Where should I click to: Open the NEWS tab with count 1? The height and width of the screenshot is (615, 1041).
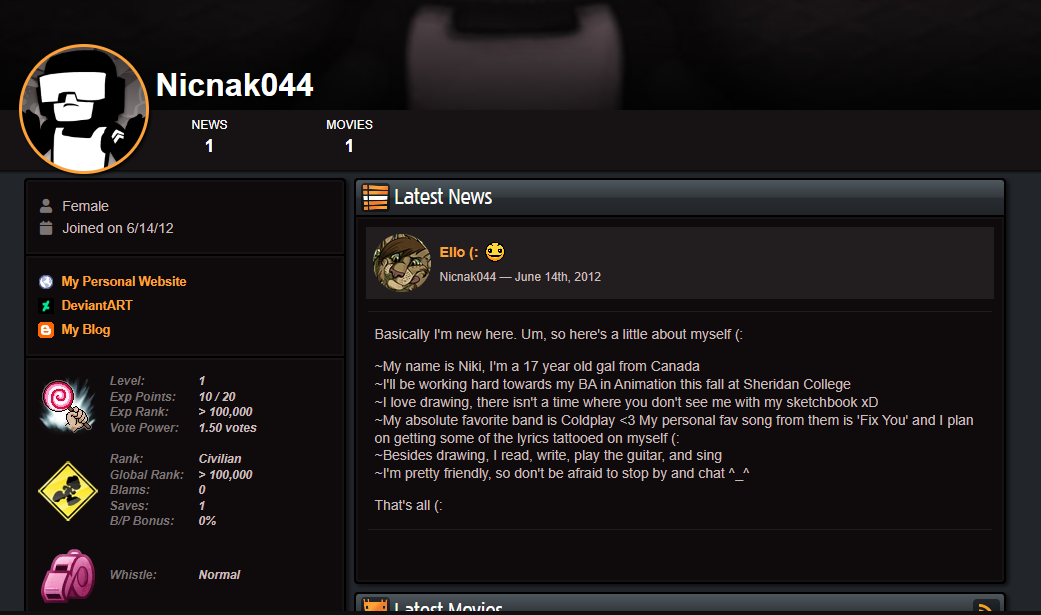[209, 135]
